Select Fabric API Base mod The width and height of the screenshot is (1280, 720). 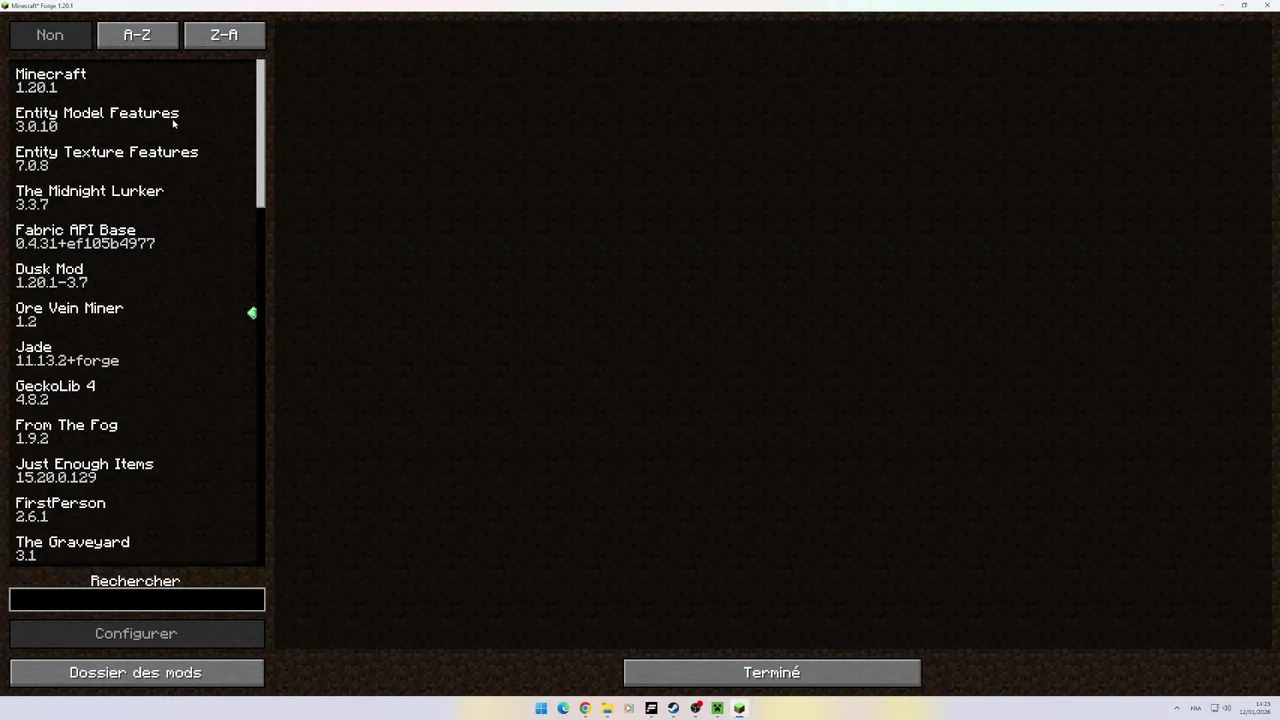click(x=133, y=236)
